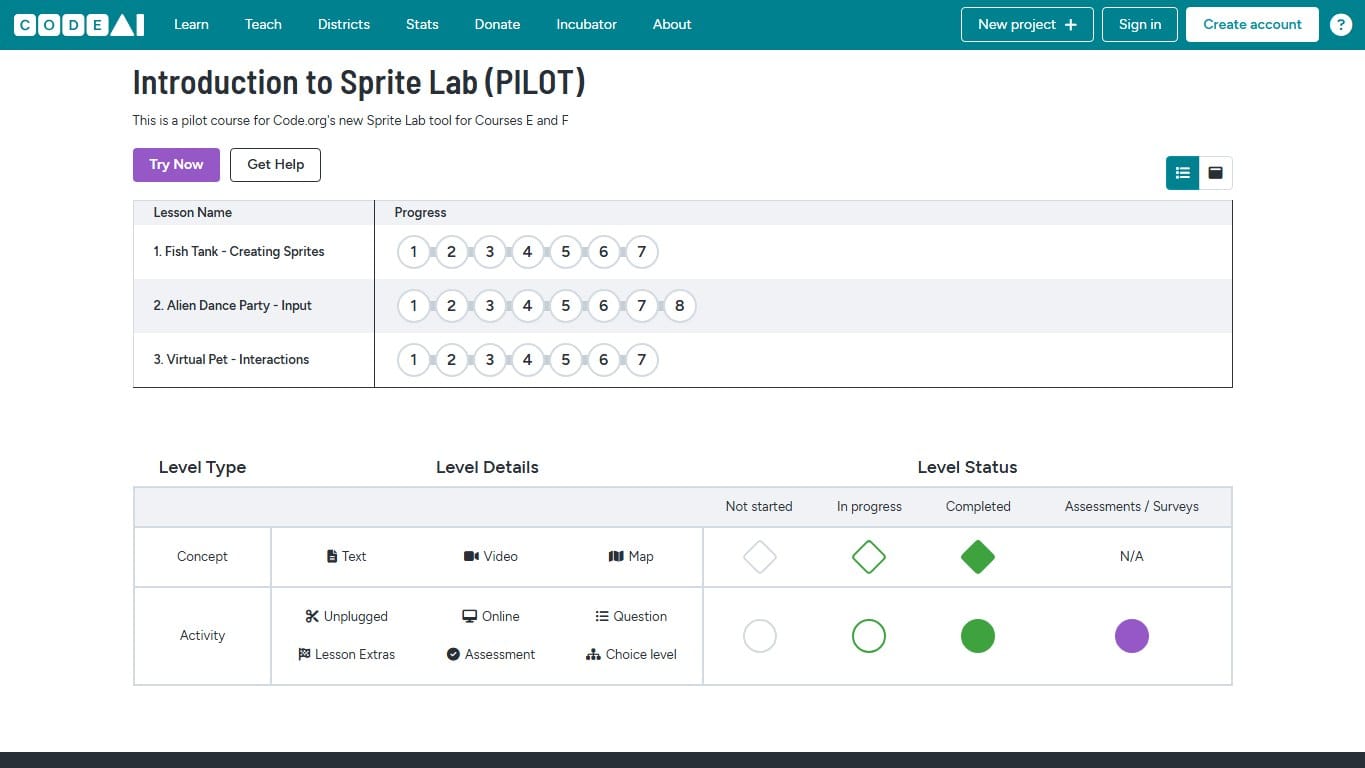Click the Introduction to Sprite Lab heading
This screenshot has width=1365, height=768.
(x=359, y=82)
